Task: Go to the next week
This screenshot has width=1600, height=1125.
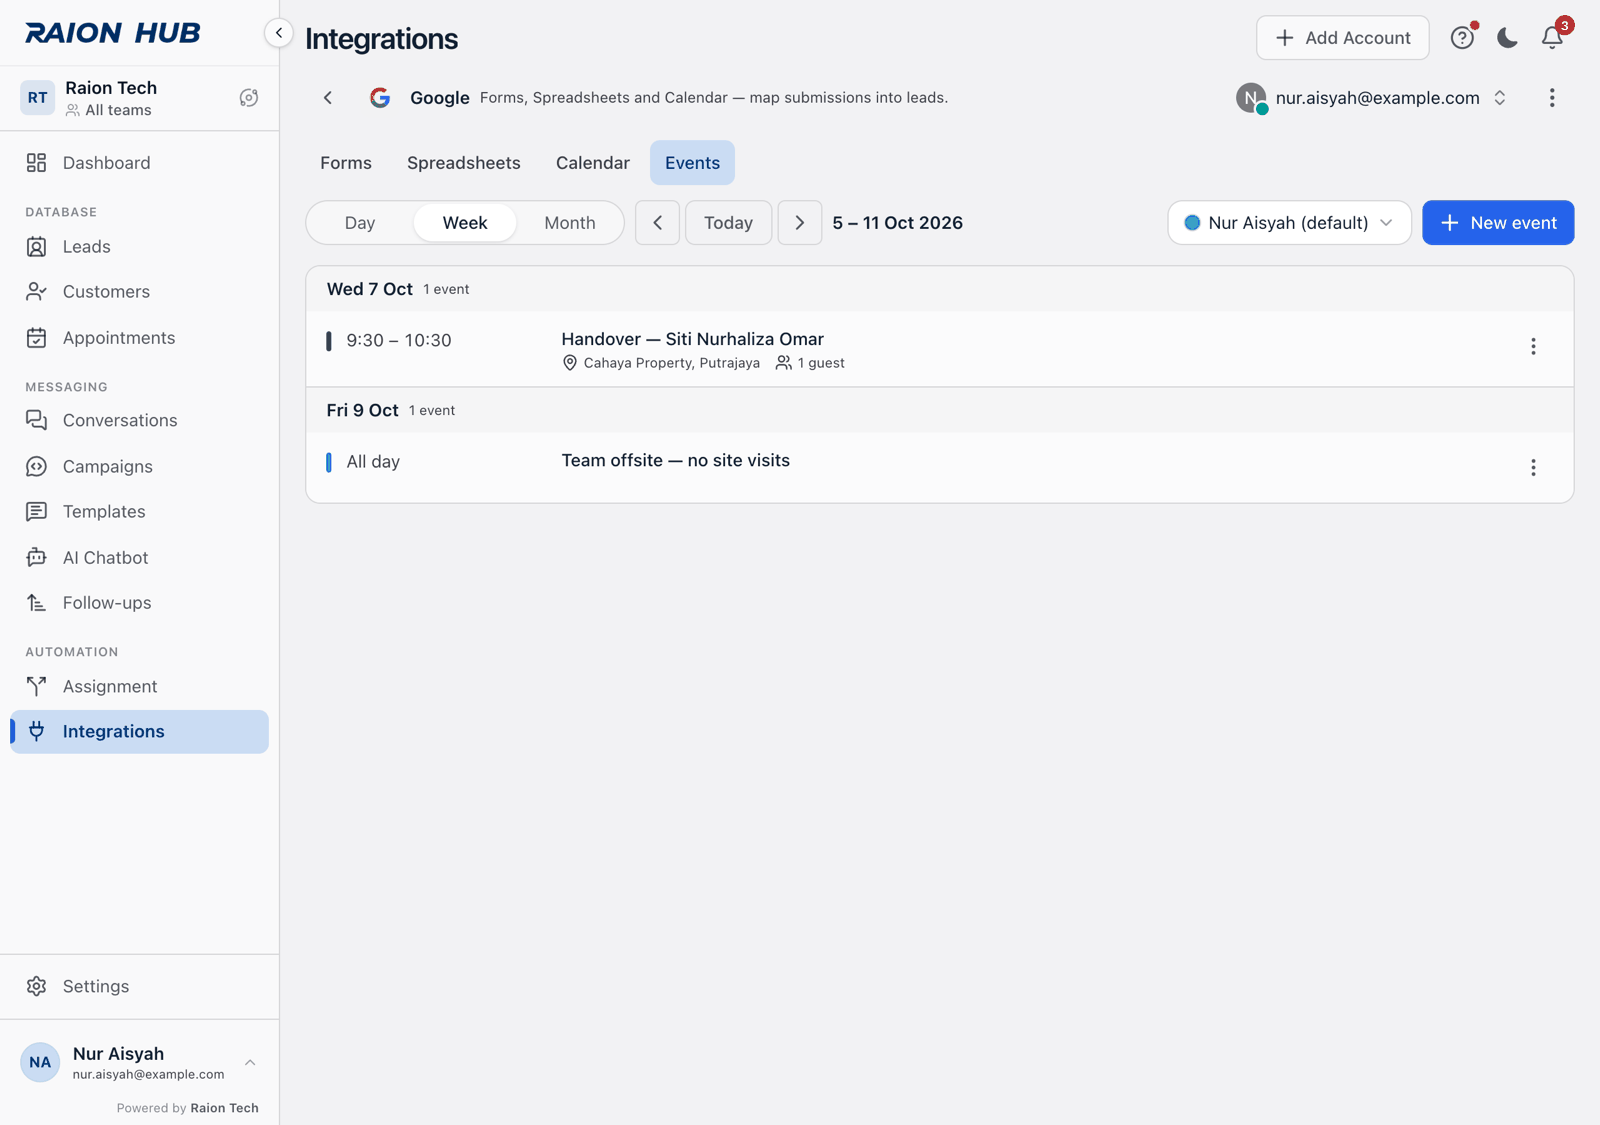Action: 800,223
